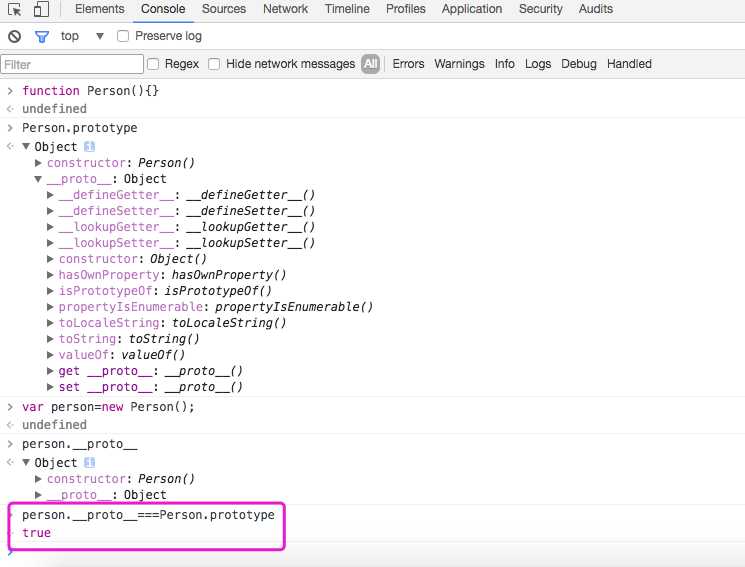Enable the Regex checkbox
Screen dimensions: 745x567
(x=153, y=64)
